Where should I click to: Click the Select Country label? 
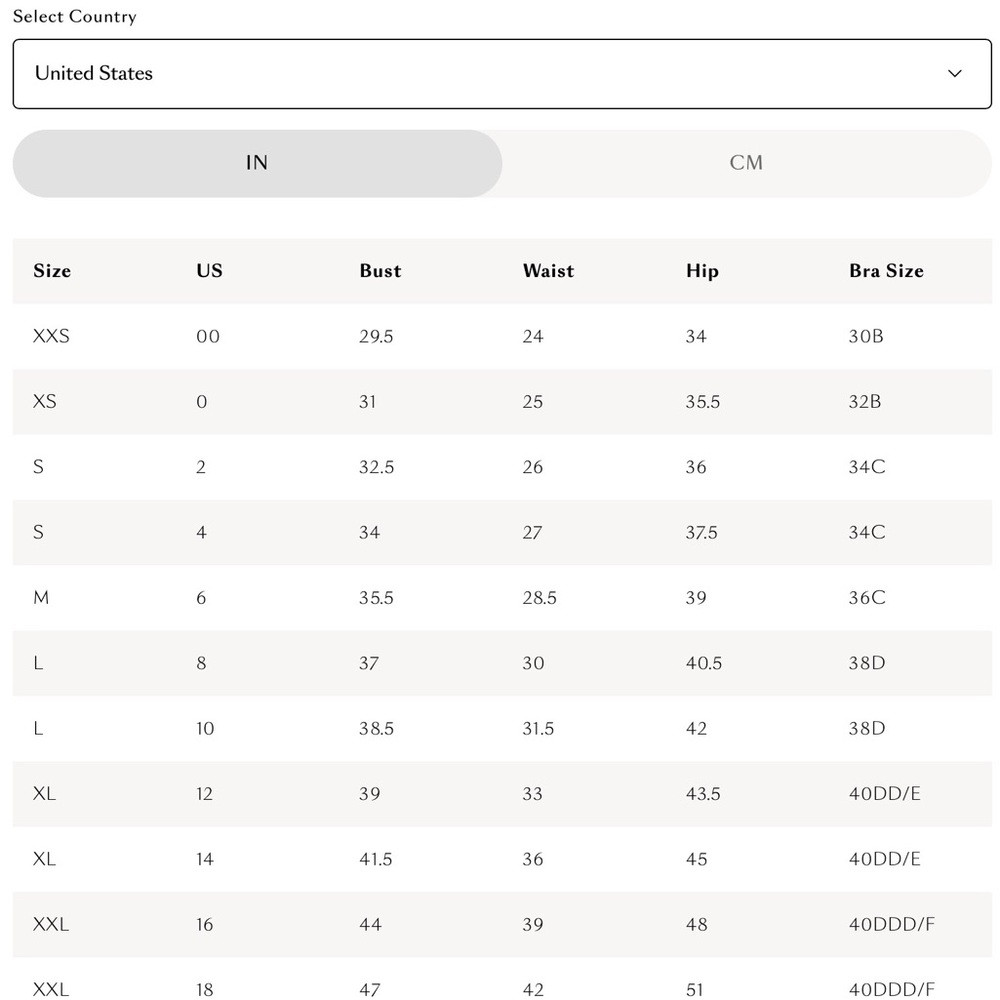click(75, 17)
